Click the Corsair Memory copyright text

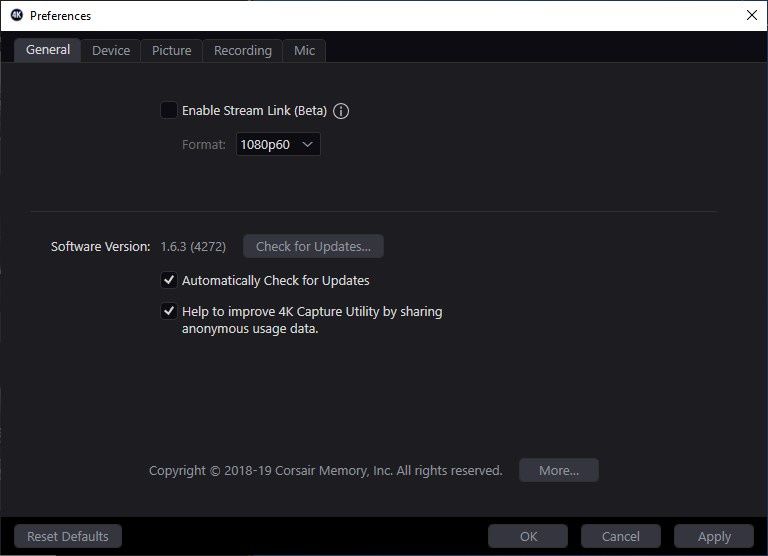click(x=326, y=471)
